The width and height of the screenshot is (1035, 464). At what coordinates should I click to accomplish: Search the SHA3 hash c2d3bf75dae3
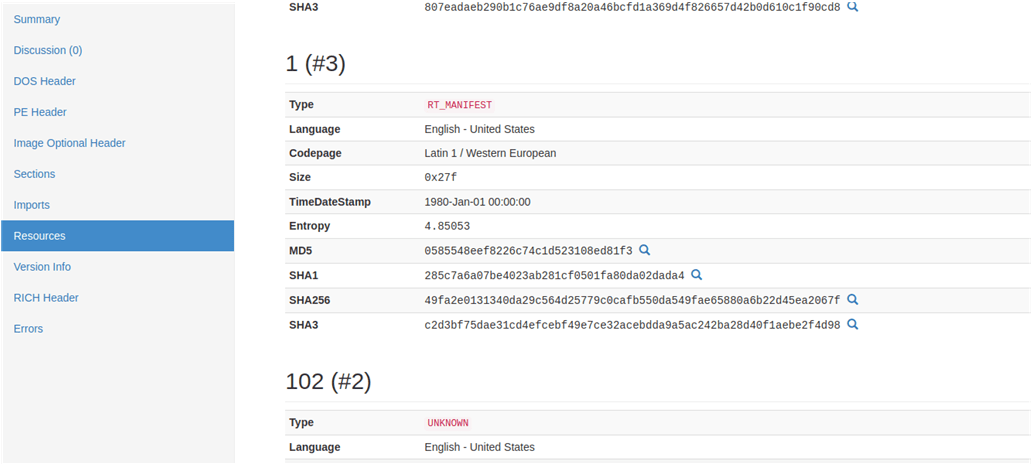coord(852,324)
